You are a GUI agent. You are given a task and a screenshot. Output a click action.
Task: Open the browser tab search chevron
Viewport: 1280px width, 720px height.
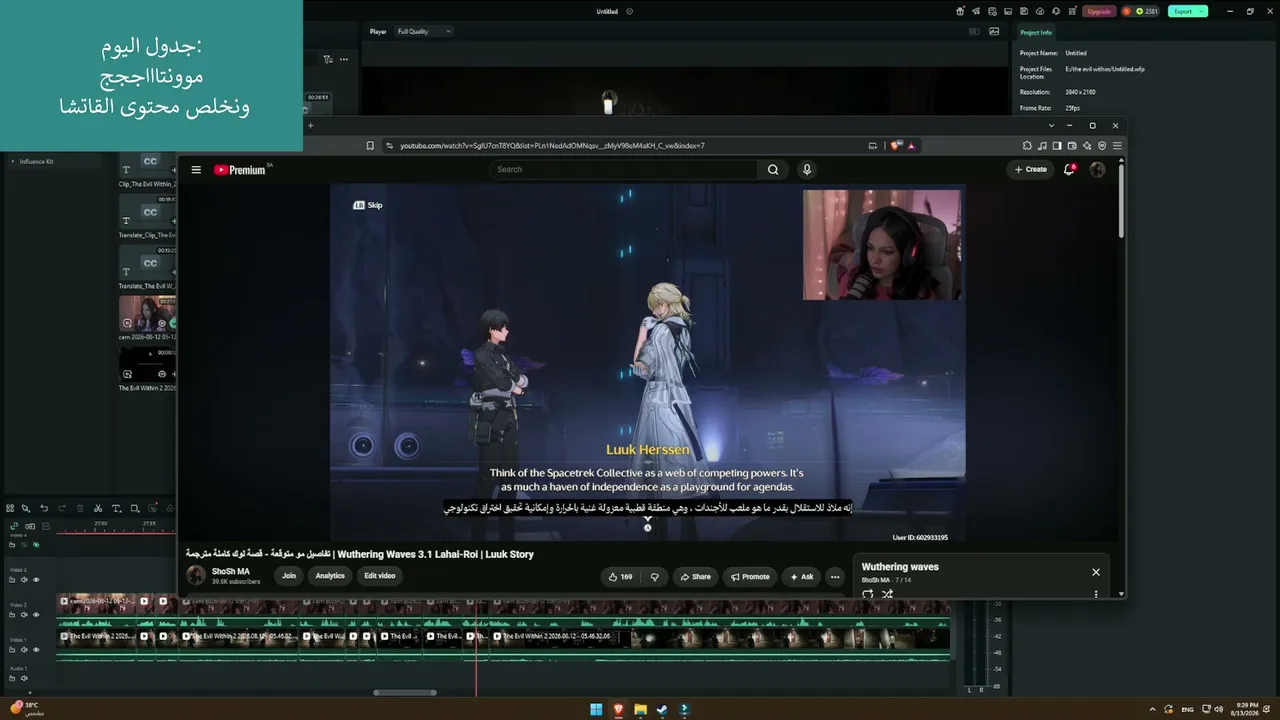click(1051, 126)
